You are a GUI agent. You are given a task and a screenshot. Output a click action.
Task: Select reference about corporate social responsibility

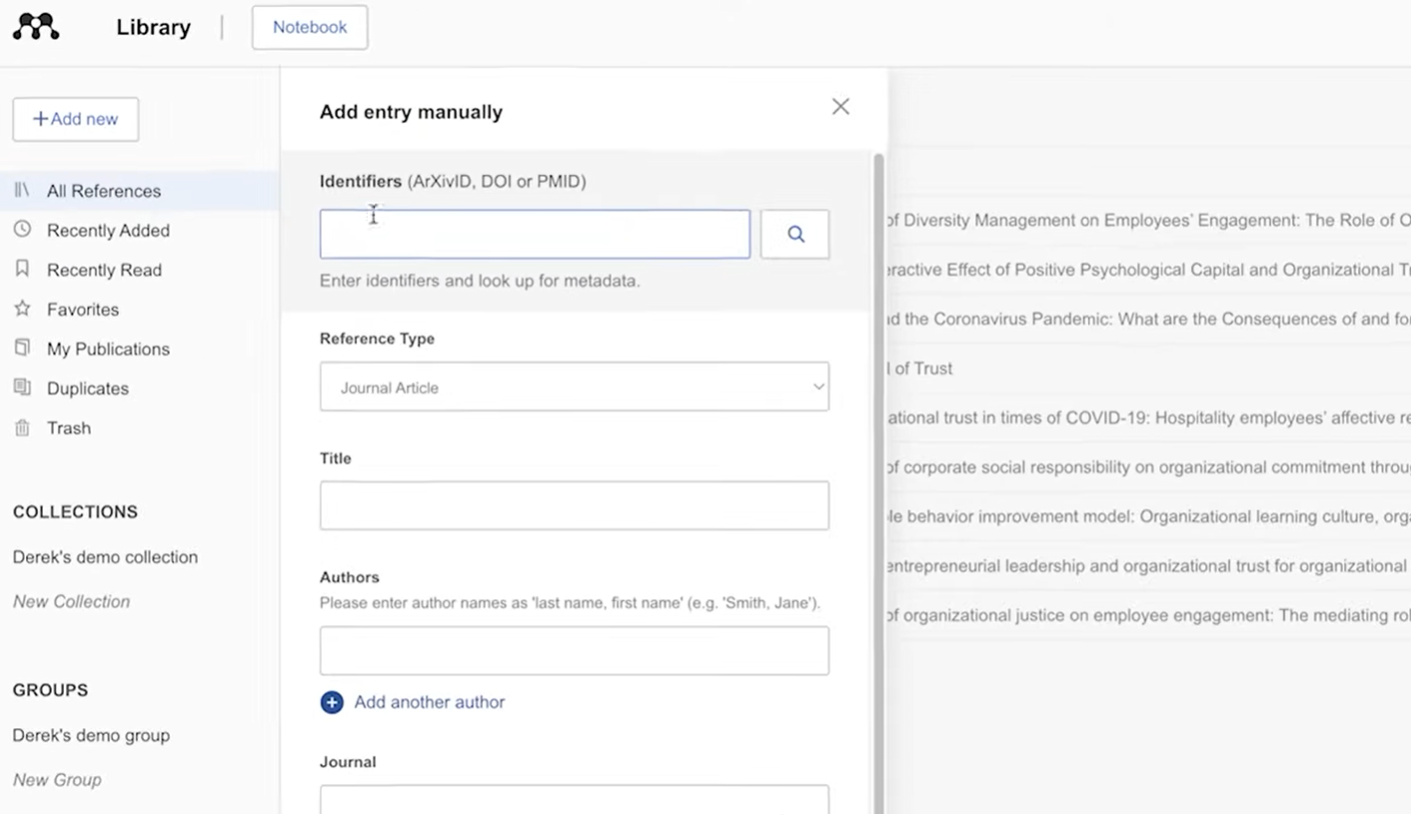(1148, 467)
